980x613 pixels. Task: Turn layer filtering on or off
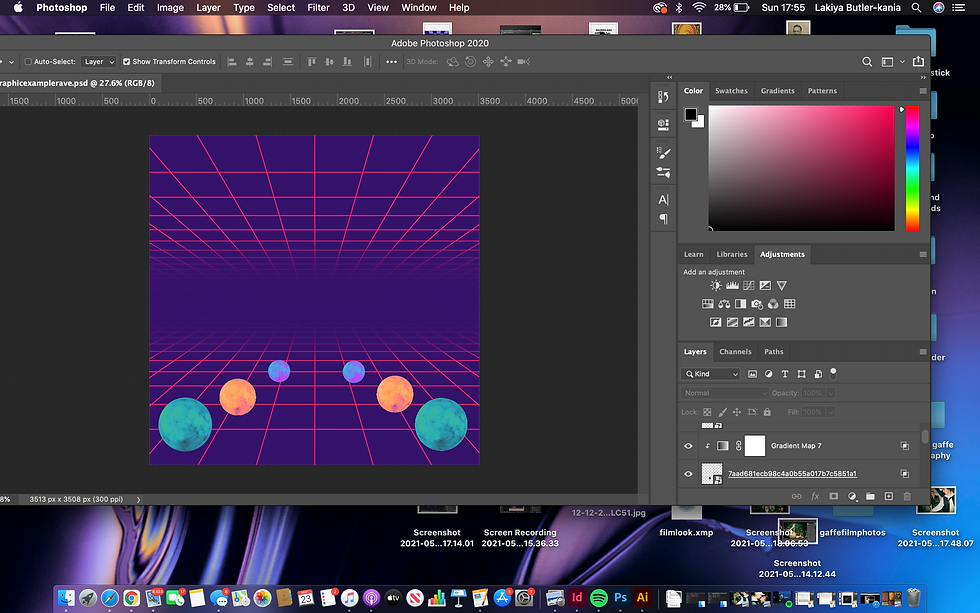pyautogui.click(x=833, y=373)
